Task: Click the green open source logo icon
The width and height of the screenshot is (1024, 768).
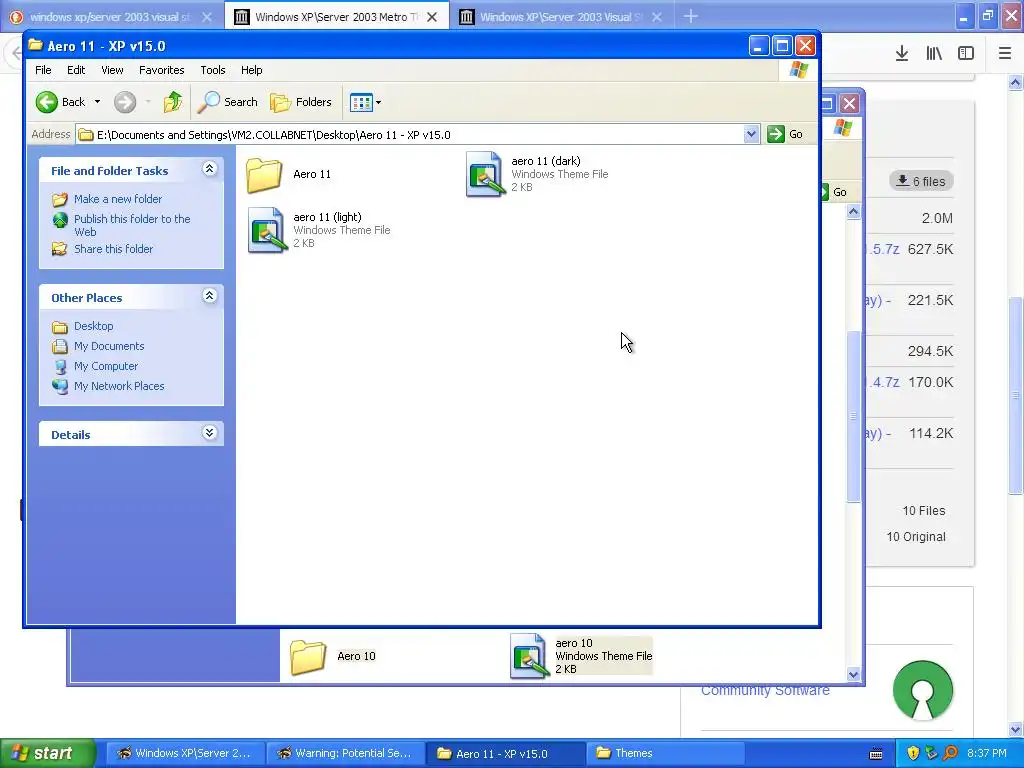Action: point(923,690)
